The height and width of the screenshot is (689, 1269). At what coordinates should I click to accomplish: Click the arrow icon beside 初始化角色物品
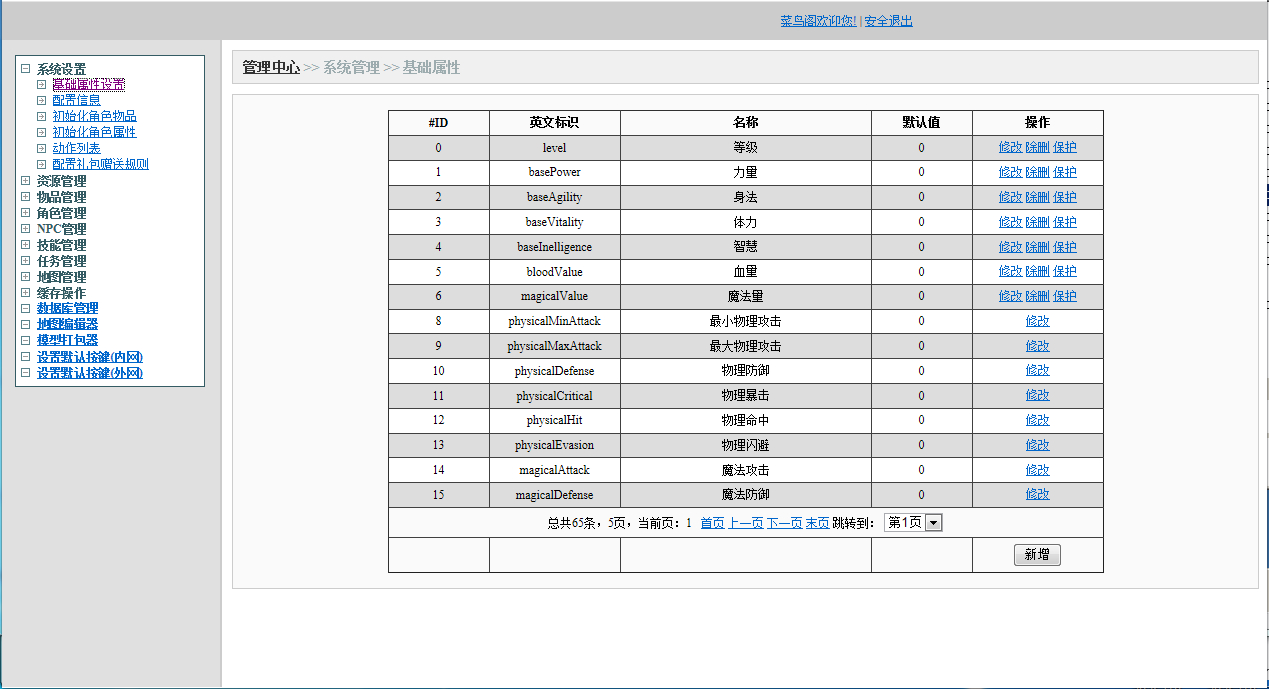[42, 116]
